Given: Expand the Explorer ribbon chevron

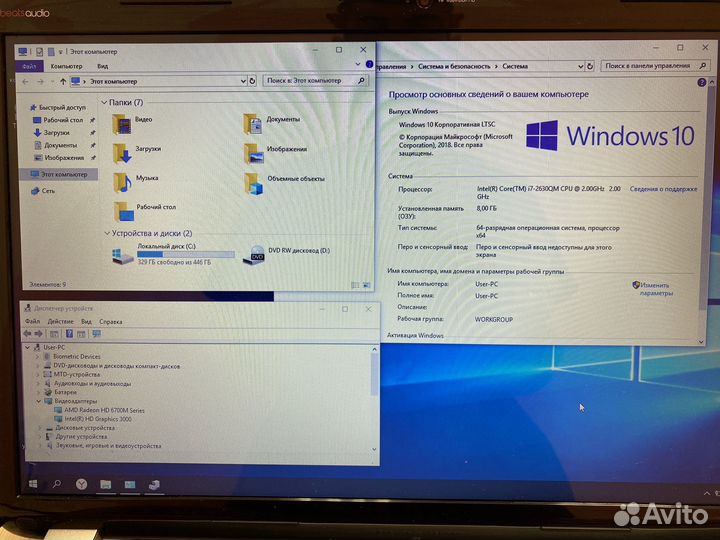Looking at the screenshot, I should (358, 64).
